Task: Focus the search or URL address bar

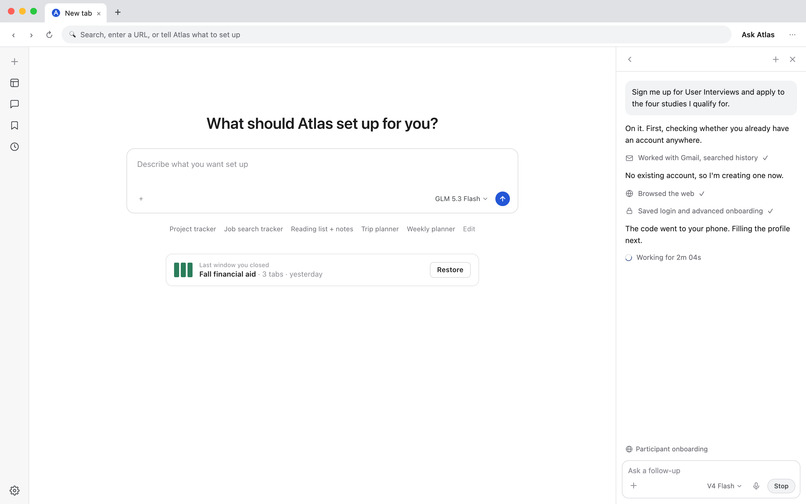Action: click(x=396, y=34)
